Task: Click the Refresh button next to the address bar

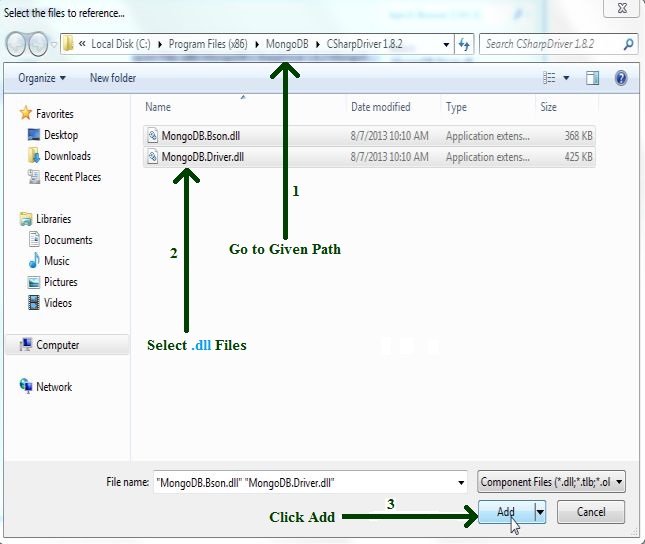Action: [x=464, y=44]
